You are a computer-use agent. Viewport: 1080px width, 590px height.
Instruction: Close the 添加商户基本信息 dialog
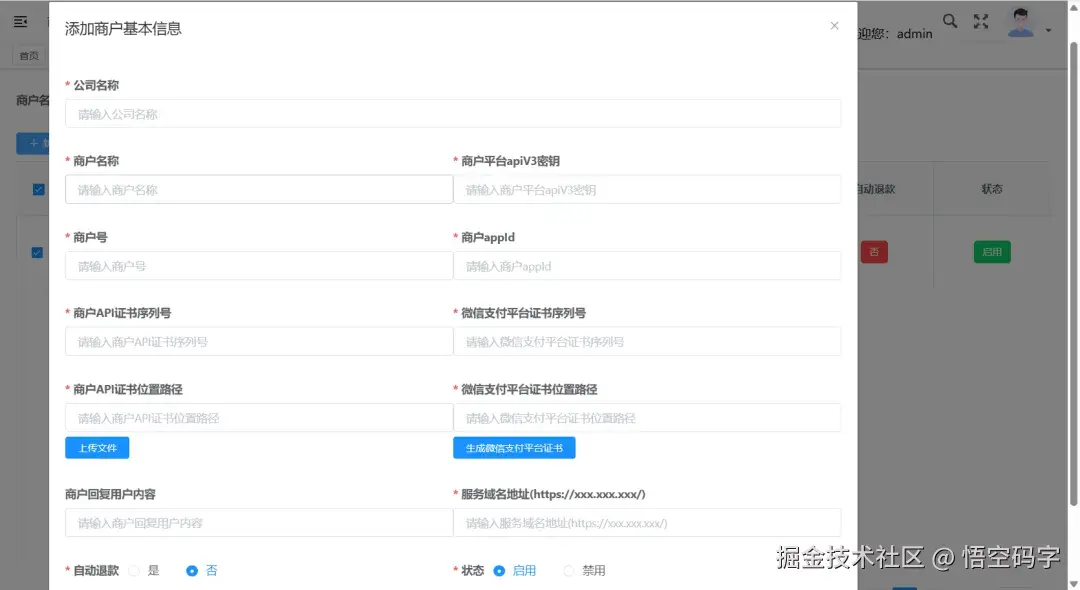pos(834,26)
